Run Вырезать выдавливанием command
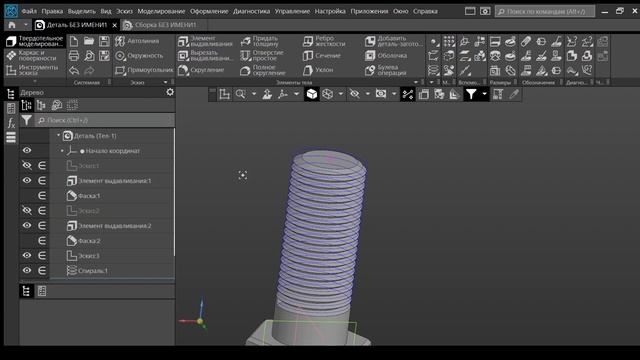This screenshot has width=640, height=360. (x=206, y=56)
